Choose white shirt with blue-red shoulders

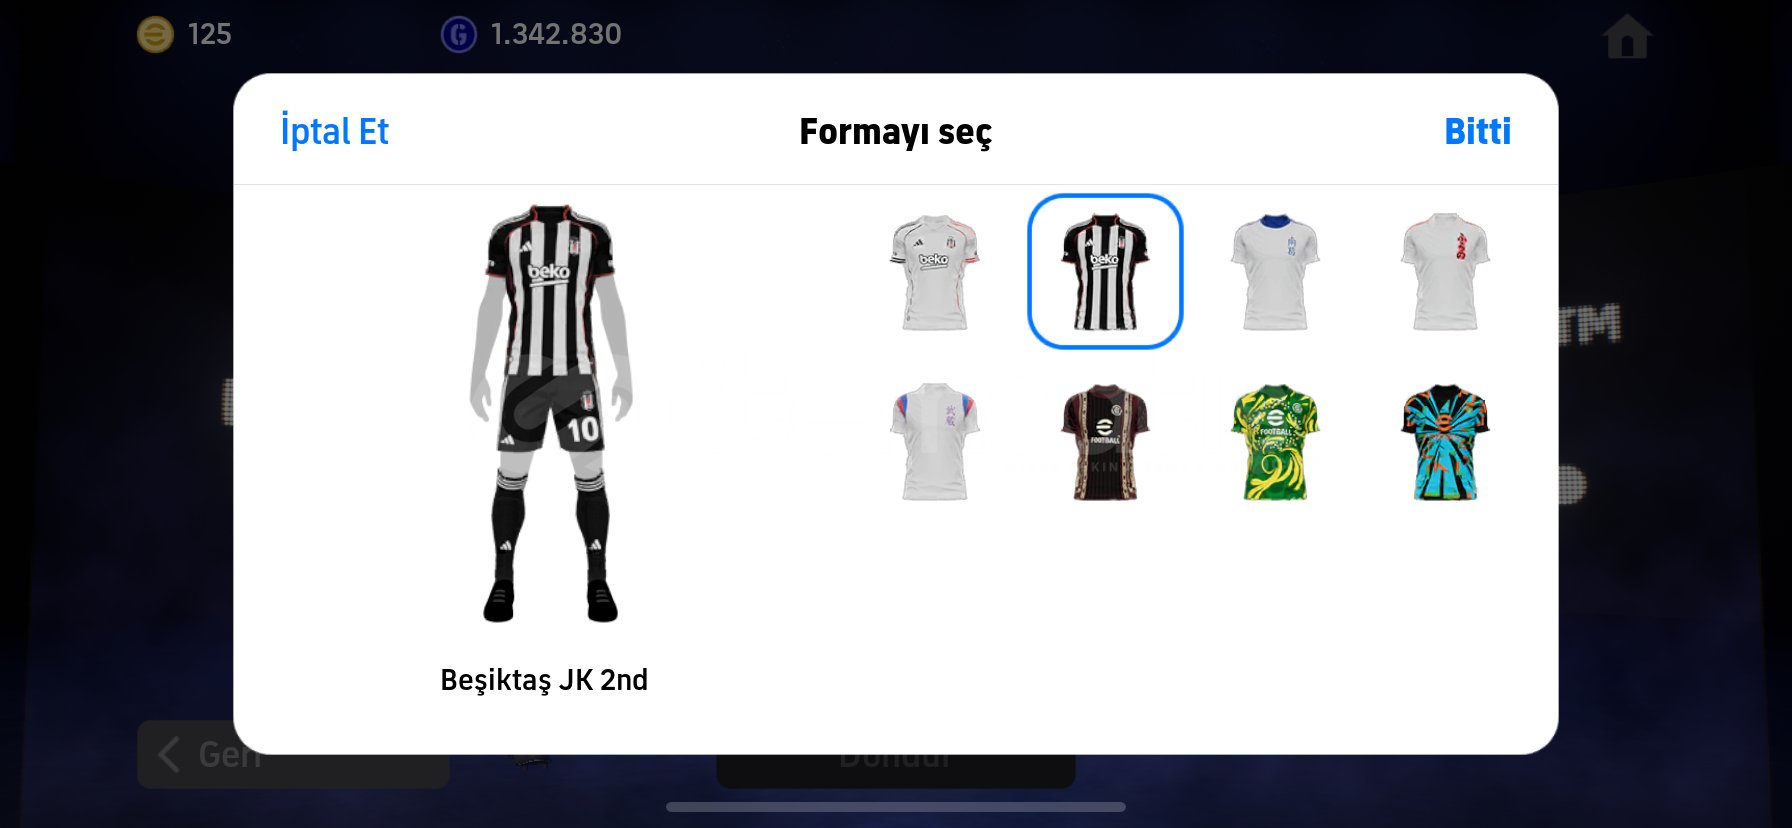935,442
